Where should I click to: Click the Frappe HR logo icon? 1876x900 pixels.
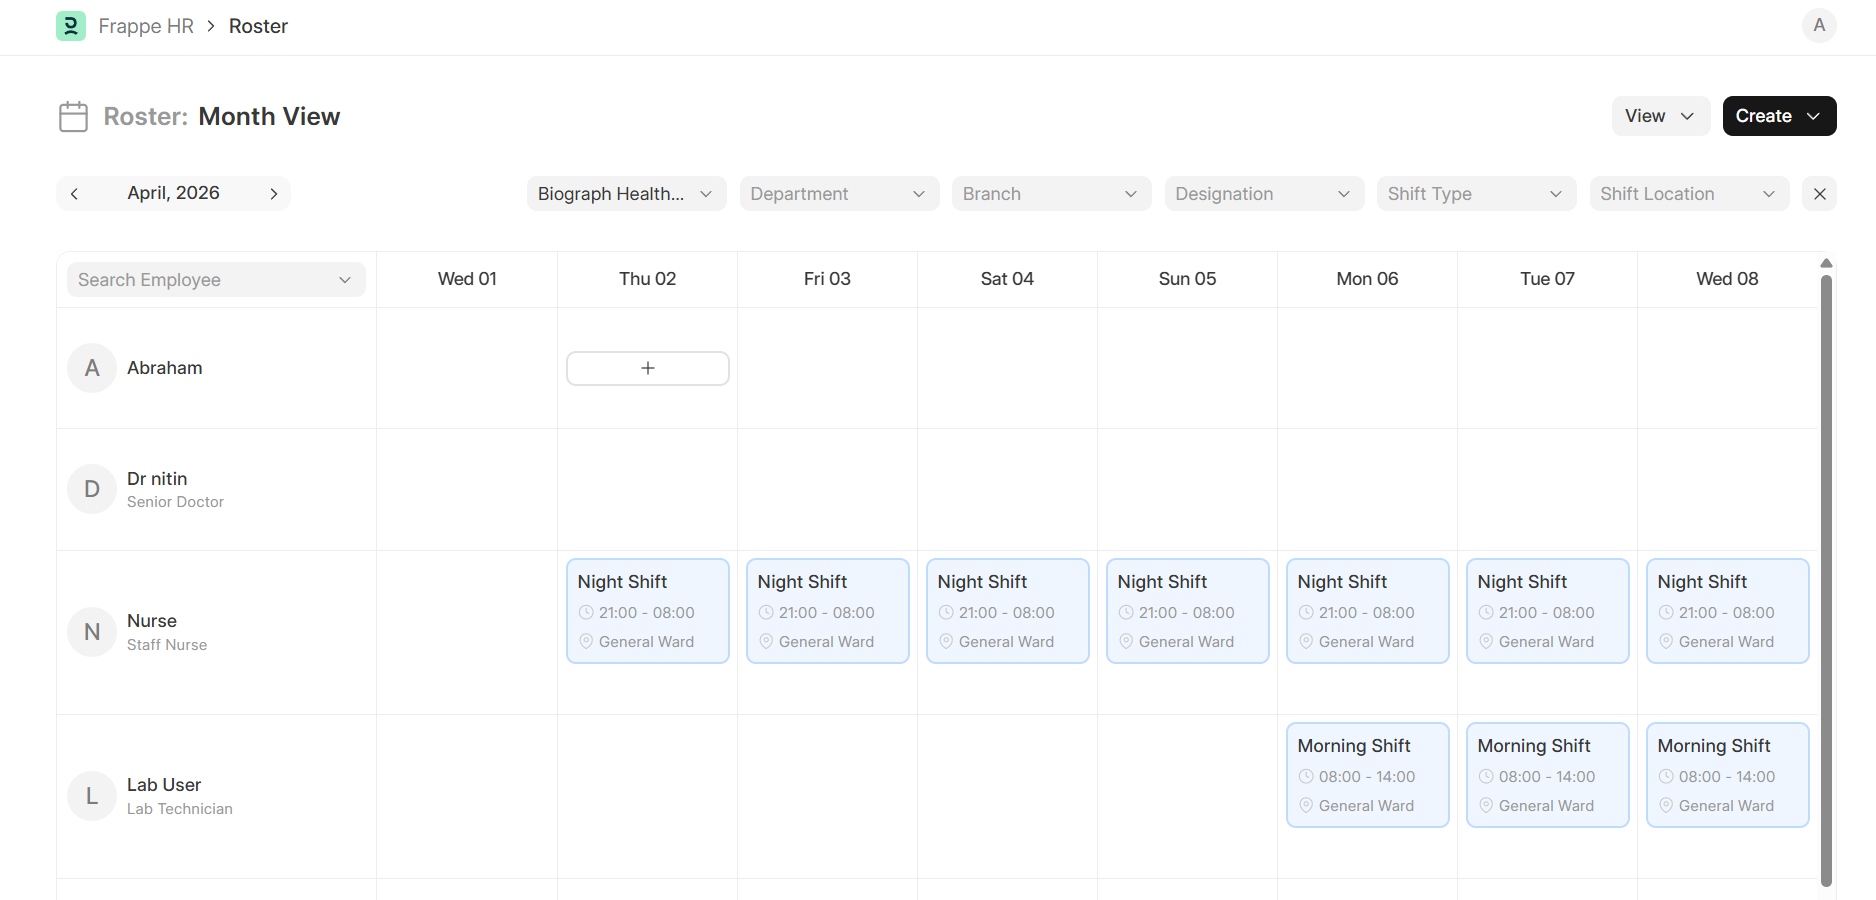[x=70, y=26]
